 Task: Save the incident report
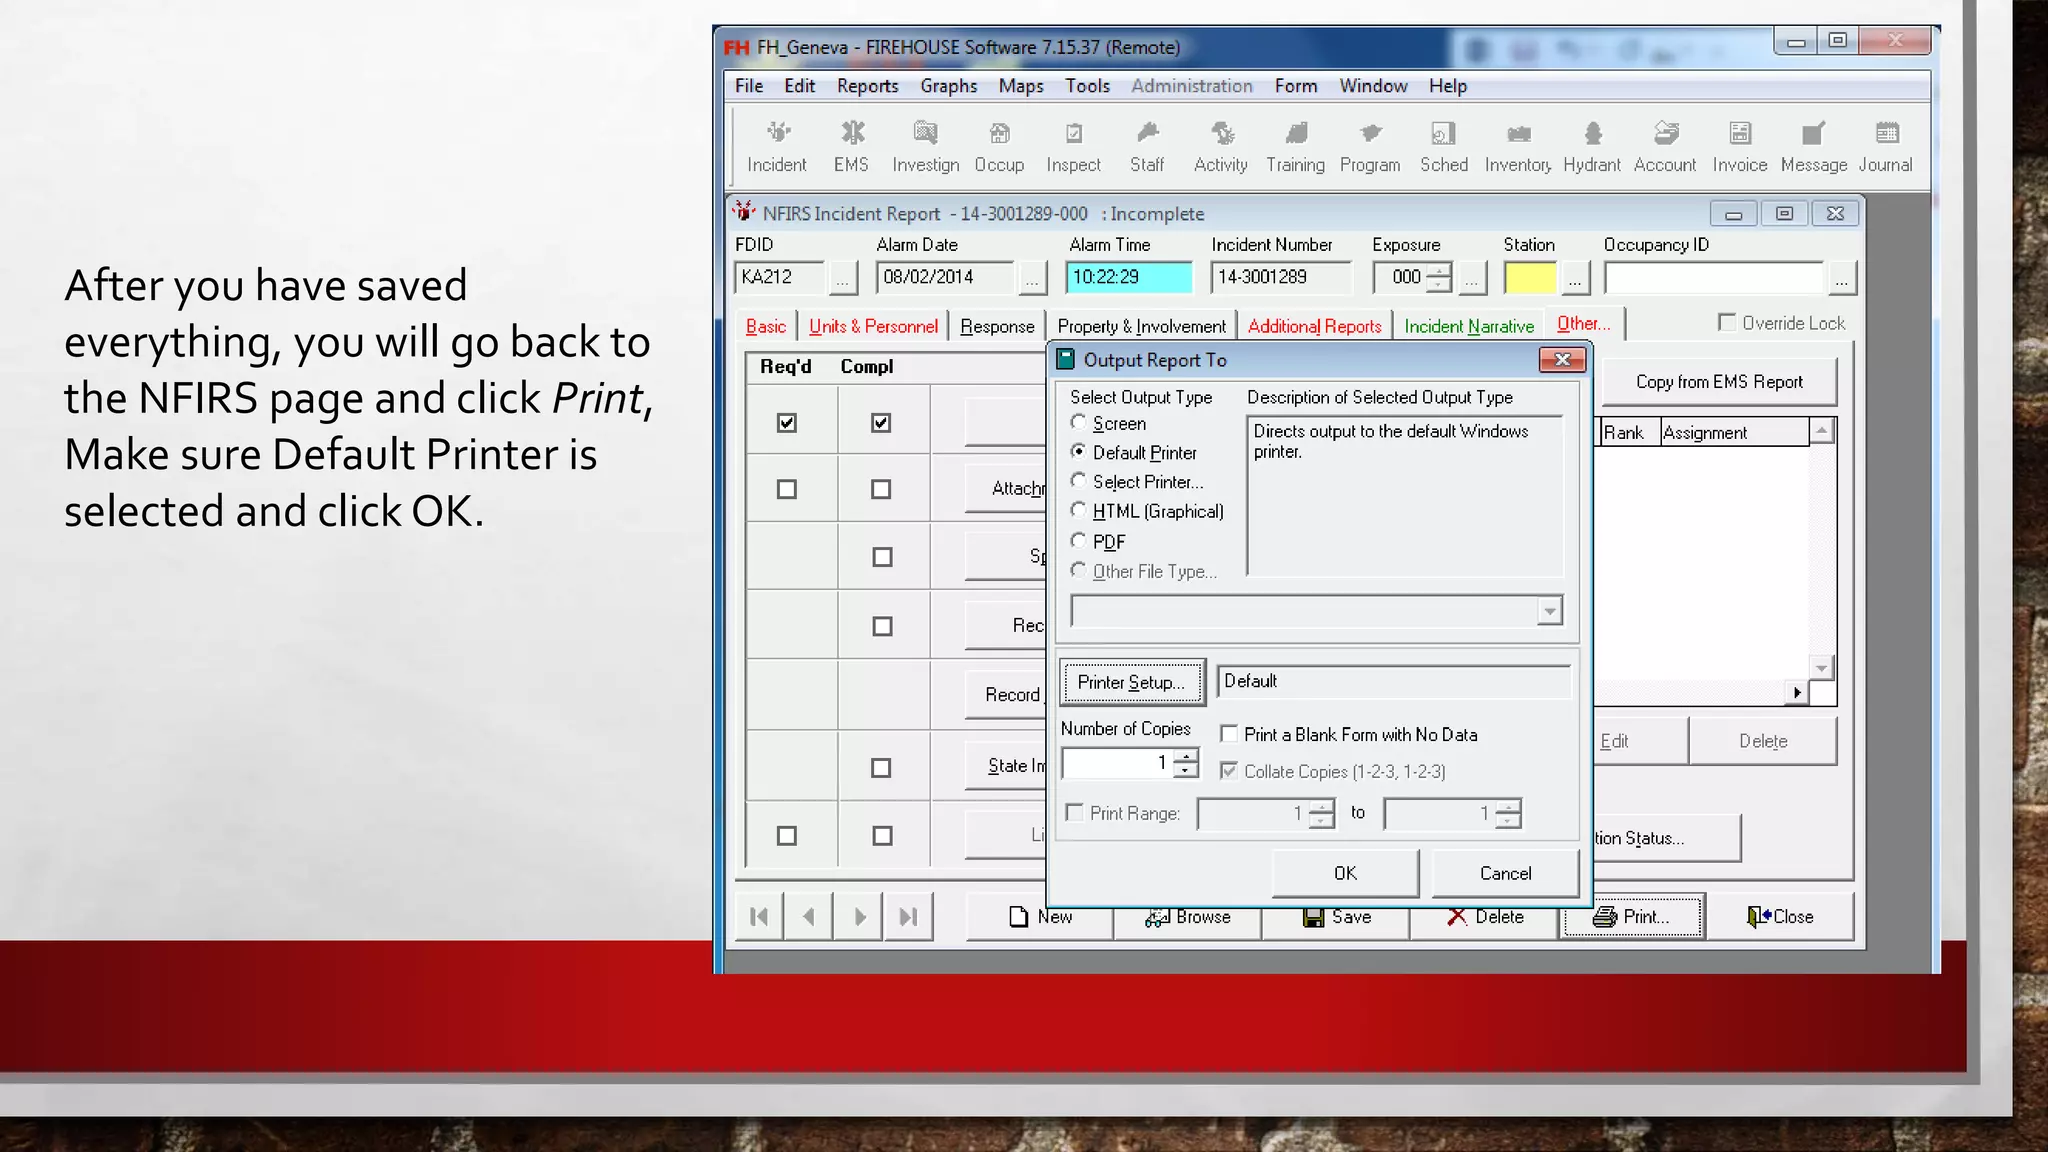pos(1336,917)
